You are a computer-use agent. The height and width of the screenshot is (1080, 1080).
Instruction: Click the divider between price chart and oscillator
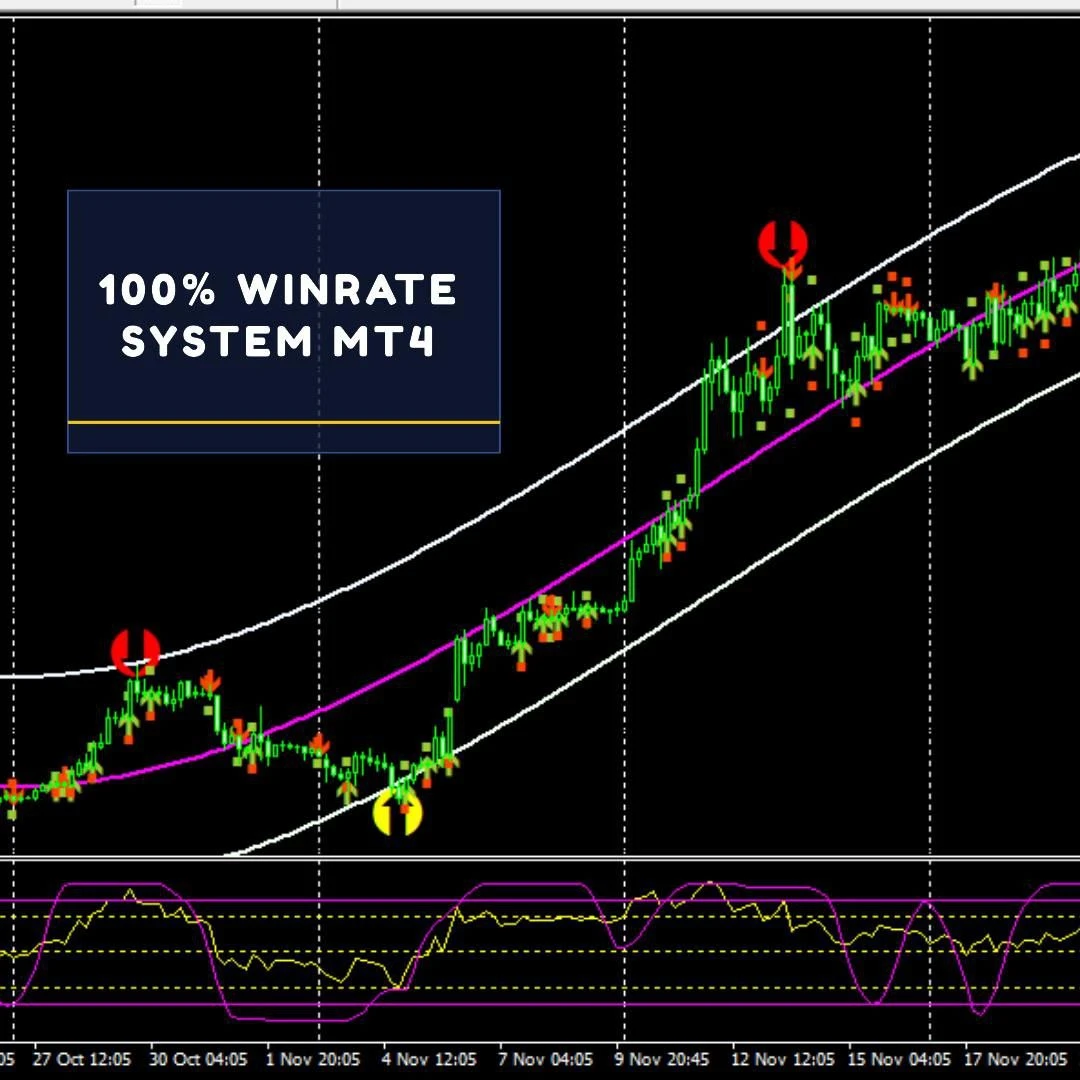coord(540,858)
